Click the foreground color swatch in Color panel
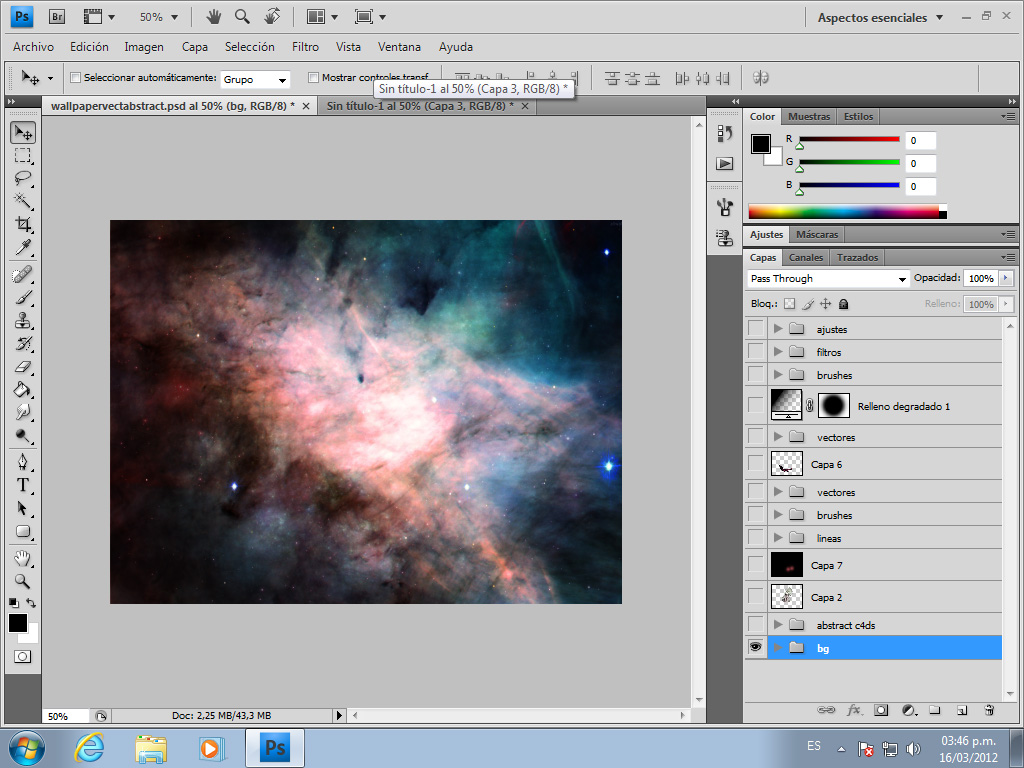 761,144
